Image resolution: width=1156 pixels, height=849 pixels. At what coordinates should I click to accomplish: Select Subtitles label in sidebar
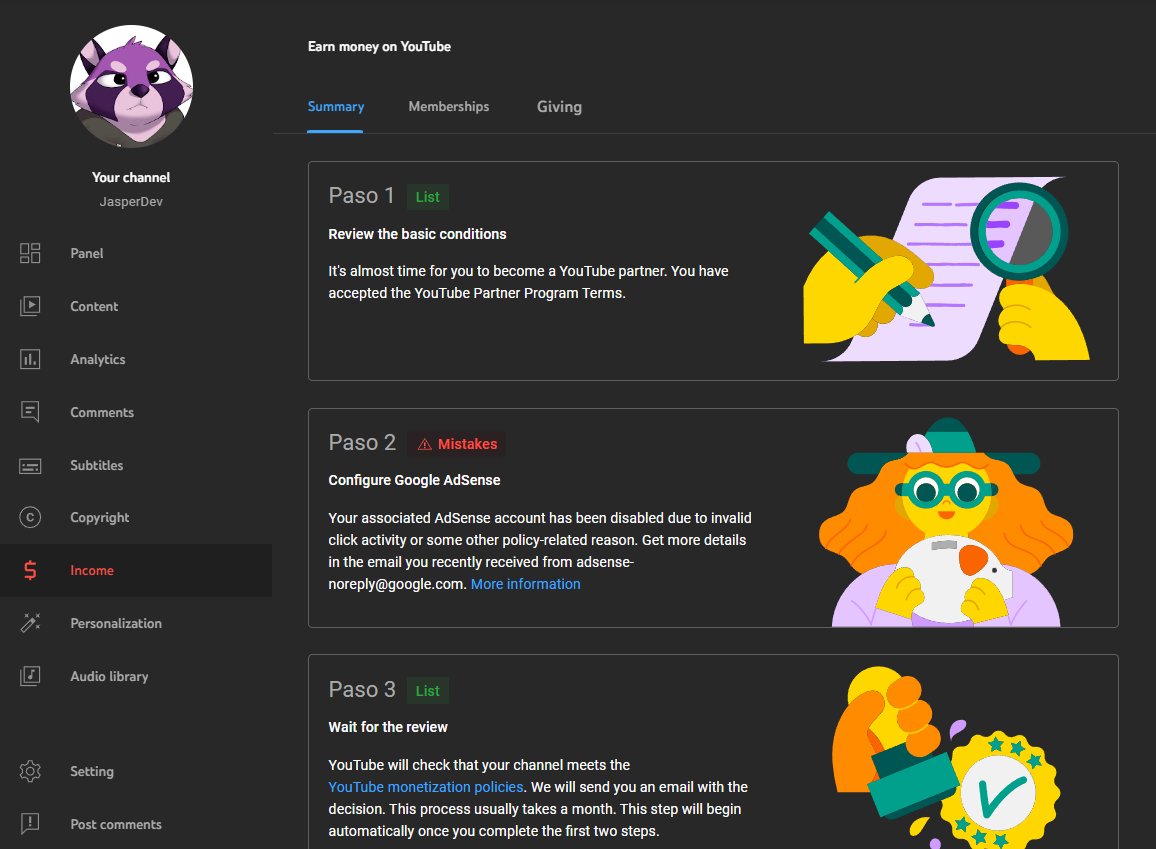point(97,466)
